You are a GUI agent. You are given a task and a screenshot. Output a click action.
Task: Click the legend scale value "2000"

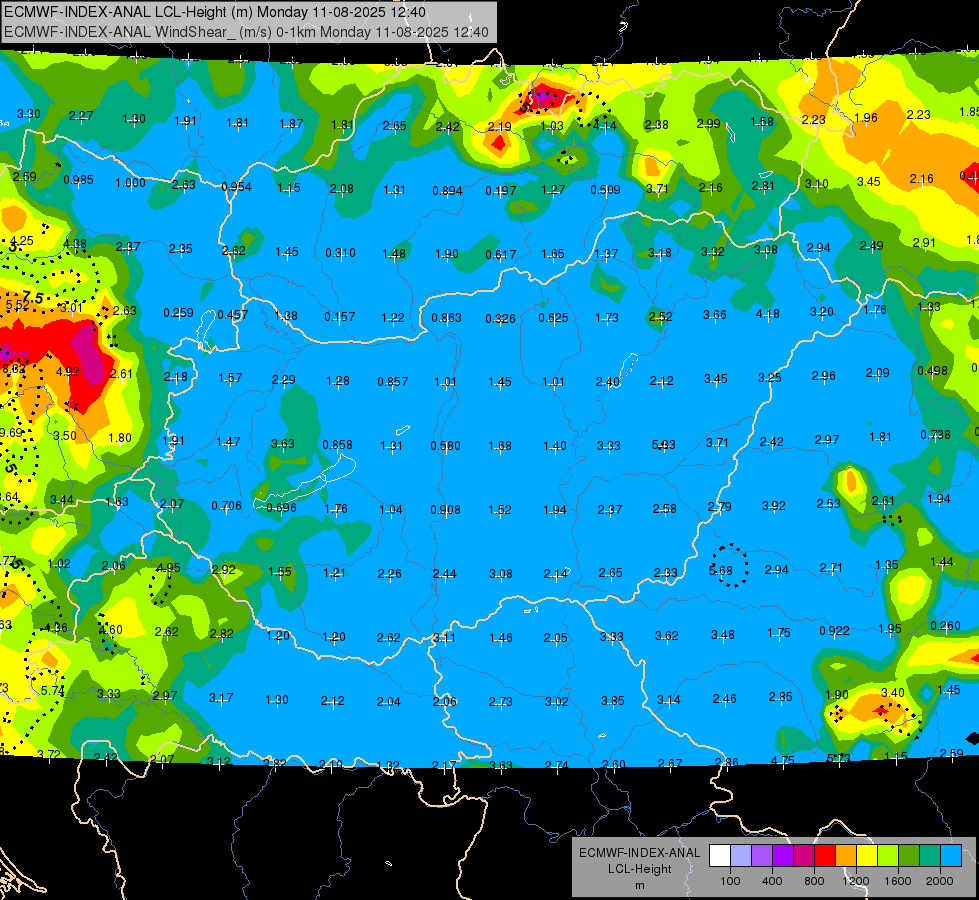[940, 881]
